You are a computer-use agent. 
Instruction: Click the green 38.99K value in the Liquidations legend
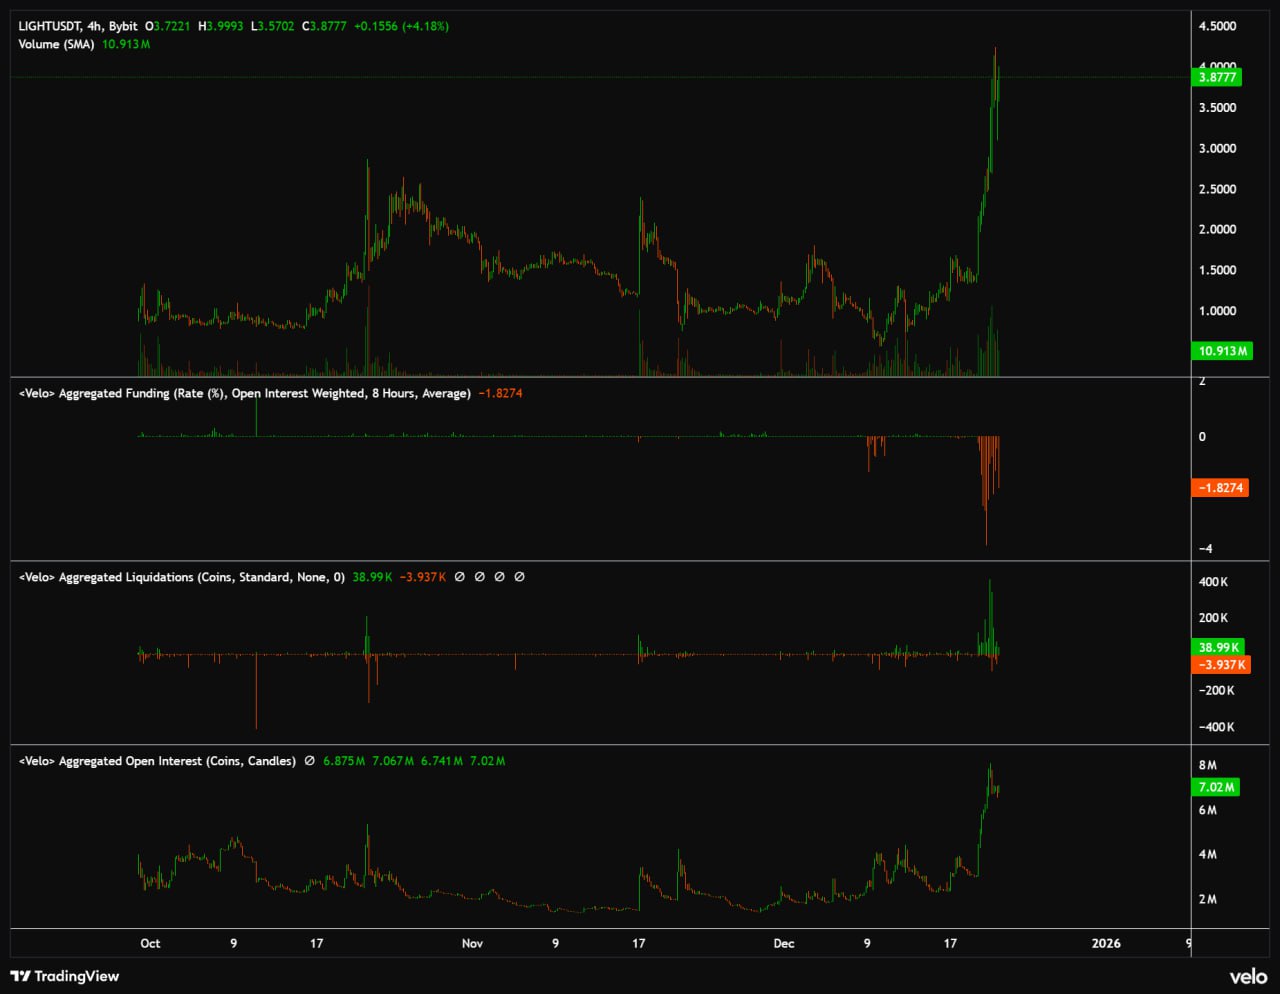click(372, 577)
